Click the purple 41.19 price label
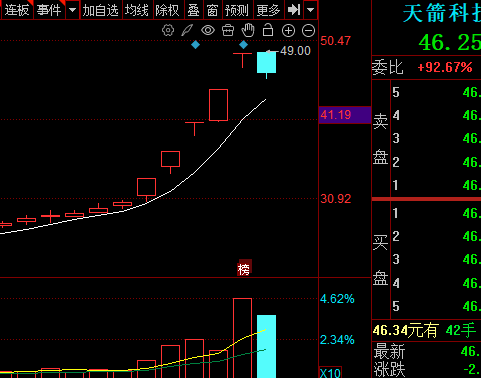Image resolution: width=481 pixels, height=378 pixels. pyautogui.click(x=345, y=115)
